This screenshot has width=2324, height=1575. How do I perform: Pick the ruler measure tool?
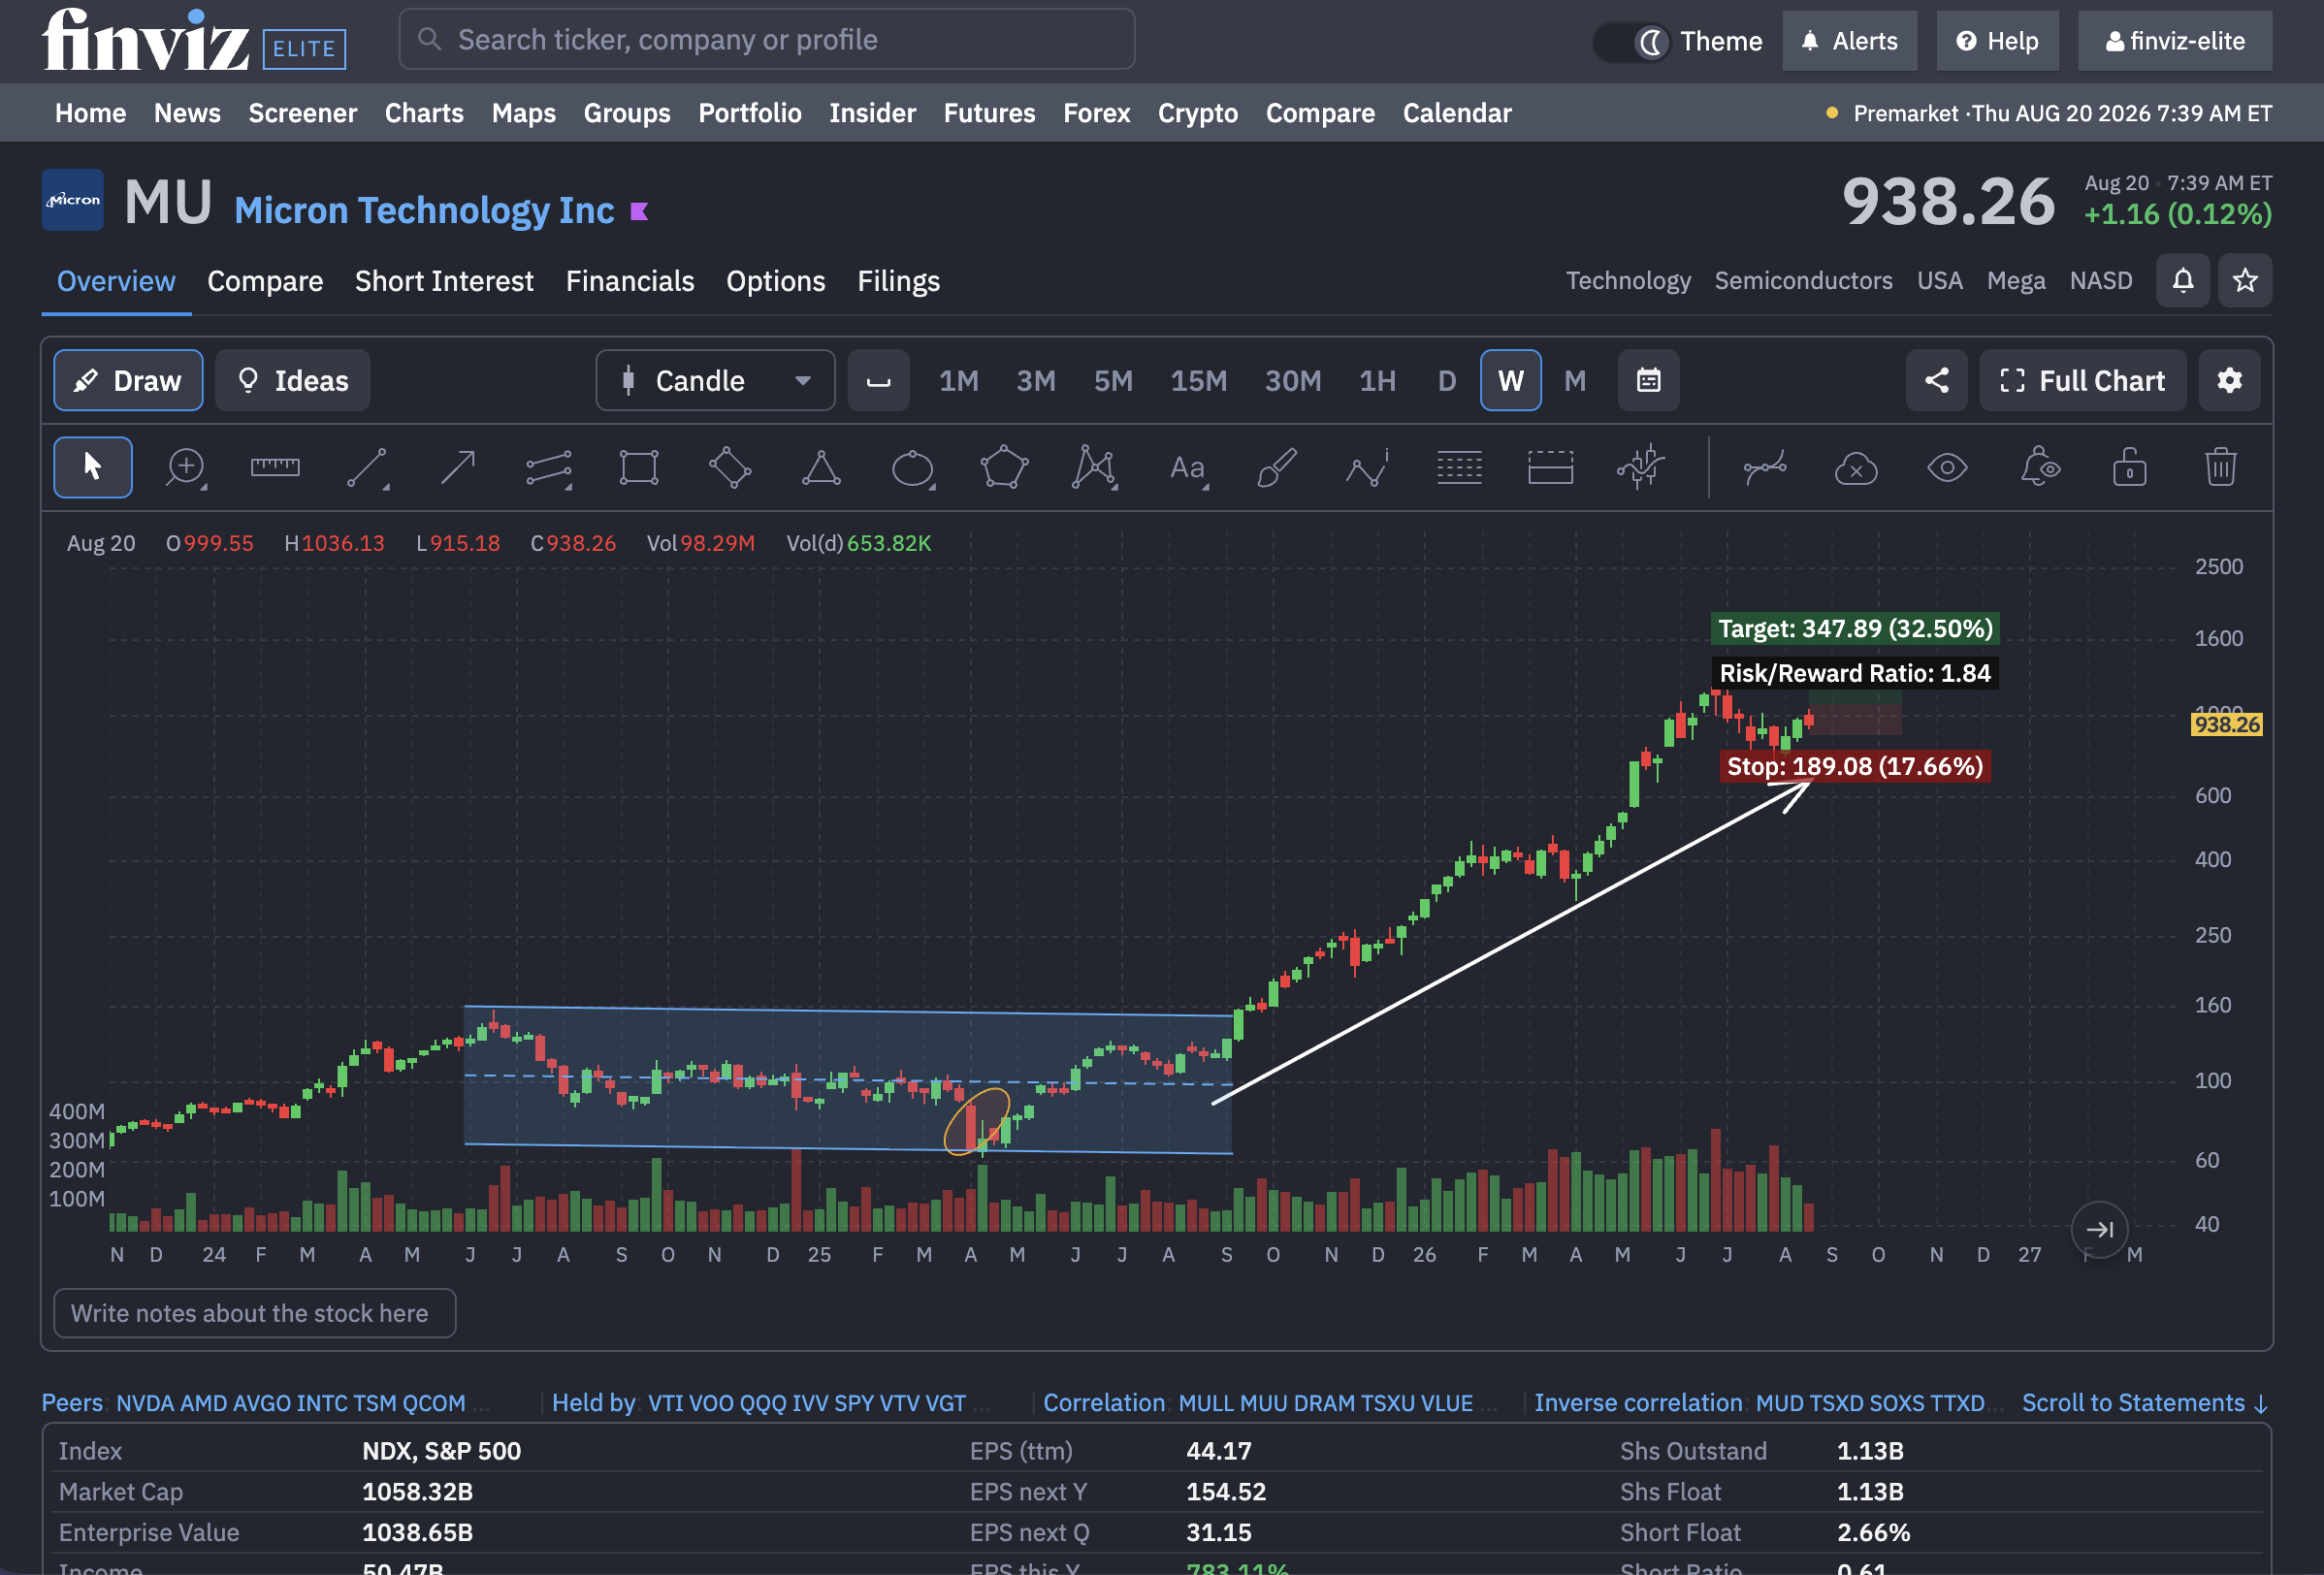pyautogui.click(x=275, y=467)
